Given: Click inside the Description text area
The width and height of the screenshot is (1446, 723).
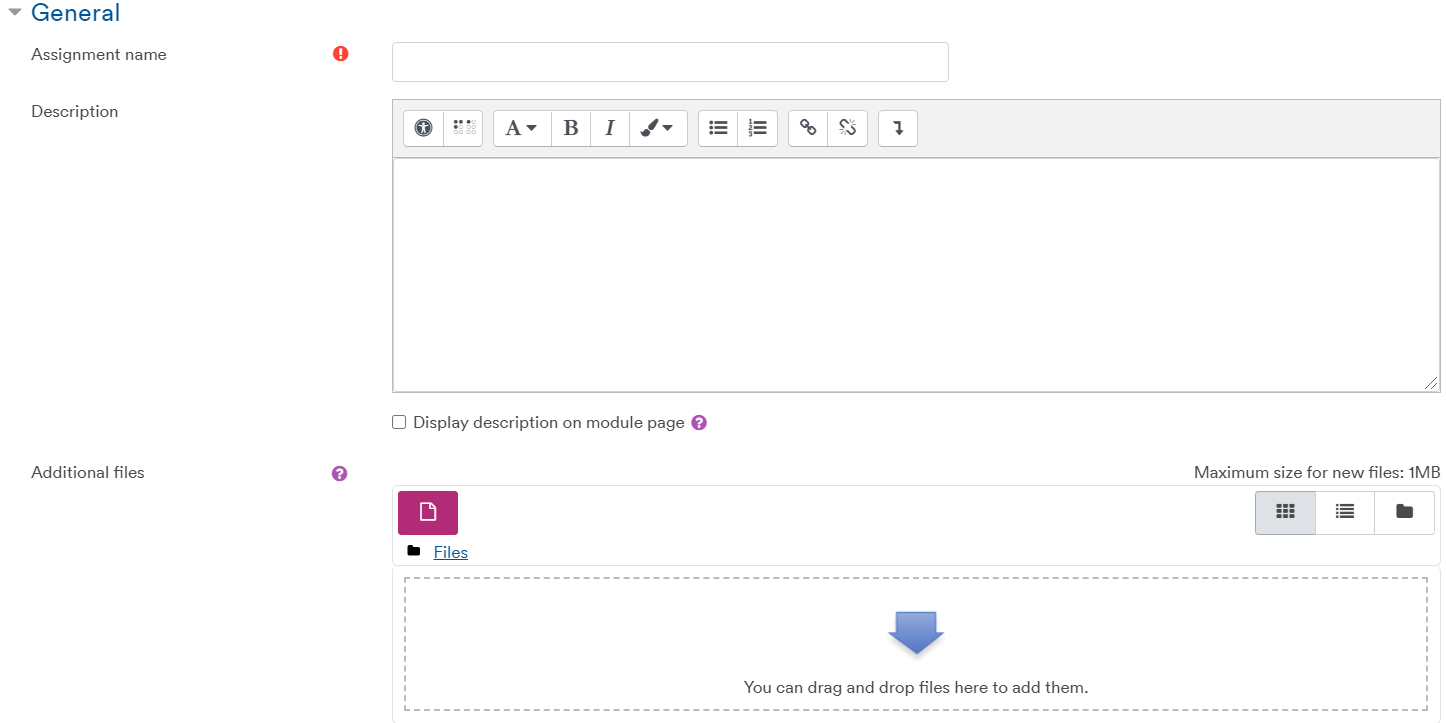Looking at the screenshot, I should pyautogui.click(x=916, y=275).
